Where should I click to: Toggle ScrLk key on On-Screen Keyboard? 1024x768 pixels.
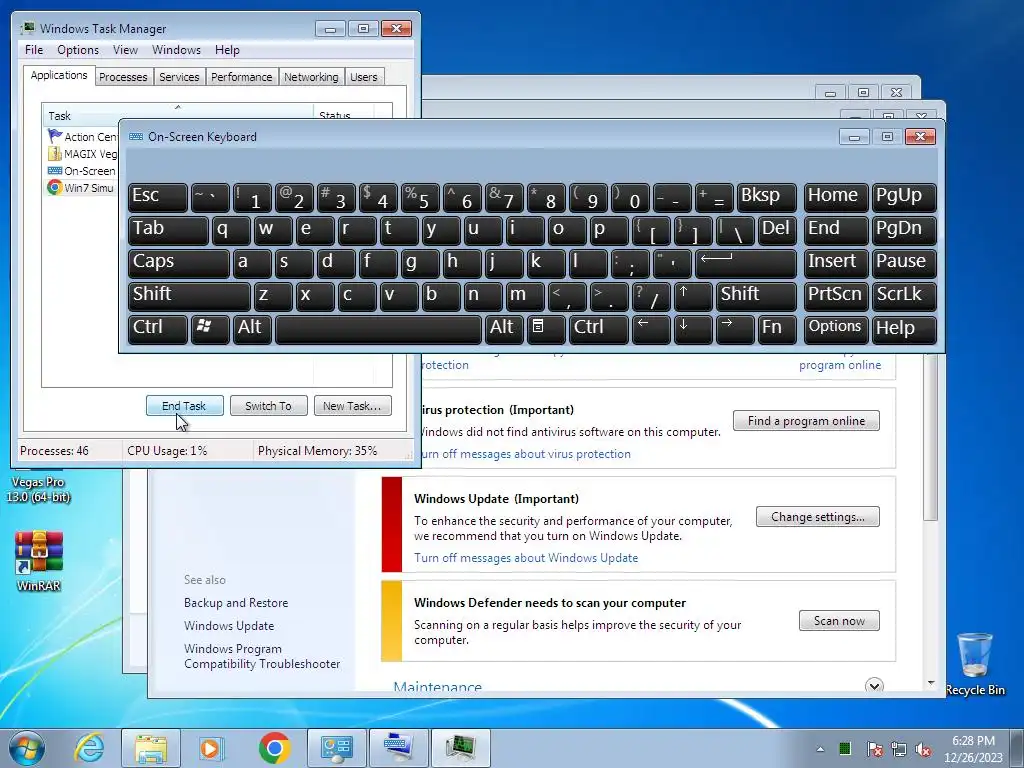[904, 295]
